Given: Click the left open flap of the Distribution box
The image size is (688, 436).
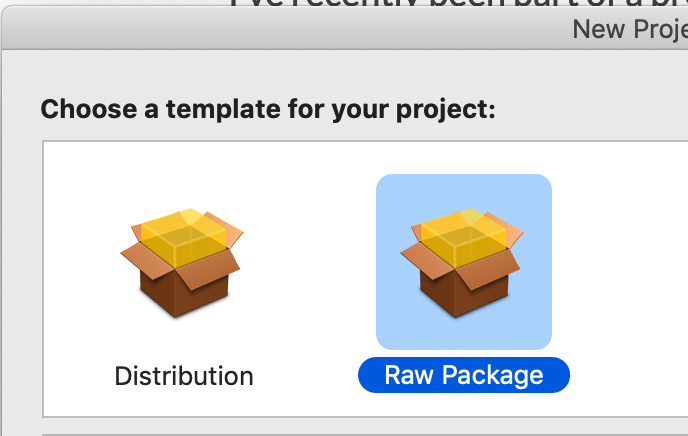Looking at the screenshot, I should pos(145,260).
